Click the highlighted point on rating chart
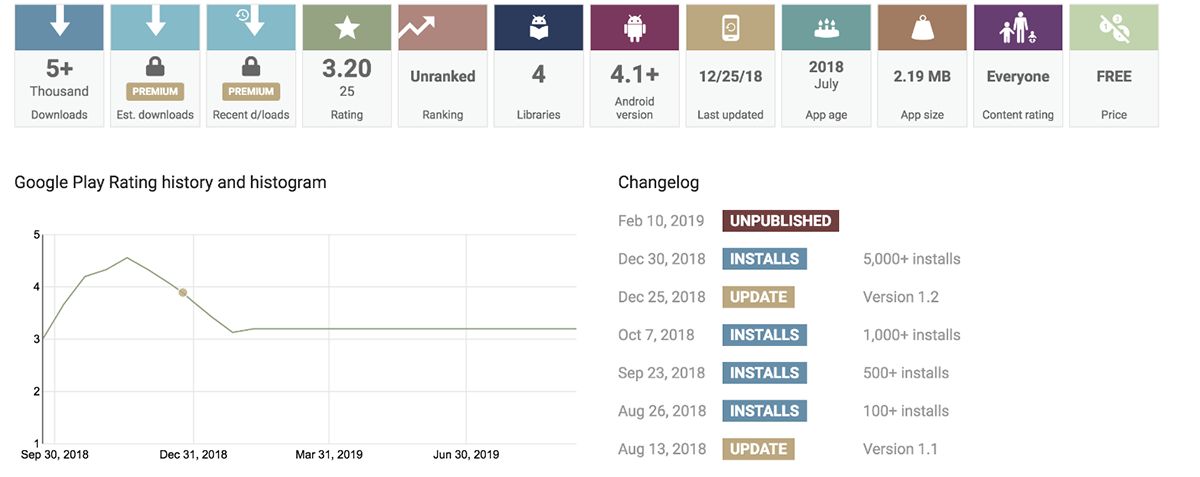 (183, 293)
